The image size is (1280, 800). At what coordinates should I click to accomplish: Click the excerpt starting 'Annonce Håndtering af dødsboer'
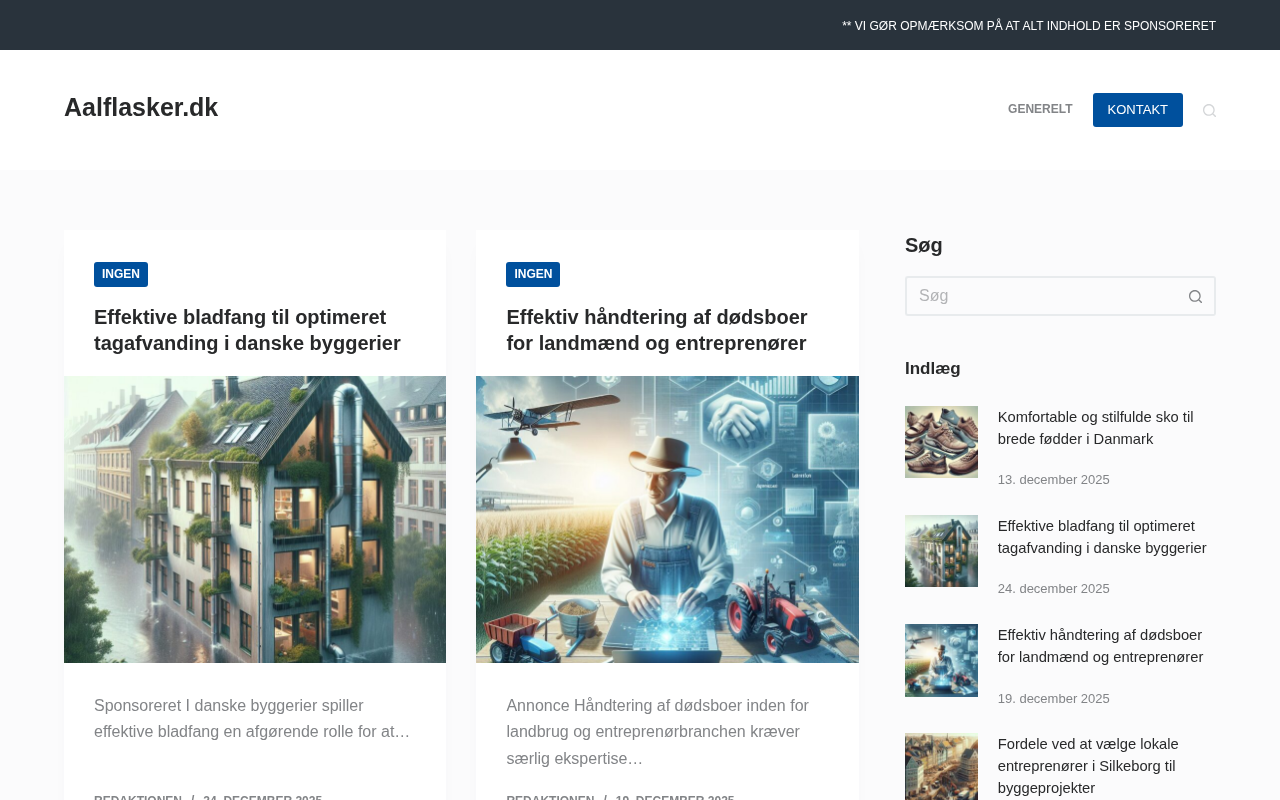pos(658,732)
